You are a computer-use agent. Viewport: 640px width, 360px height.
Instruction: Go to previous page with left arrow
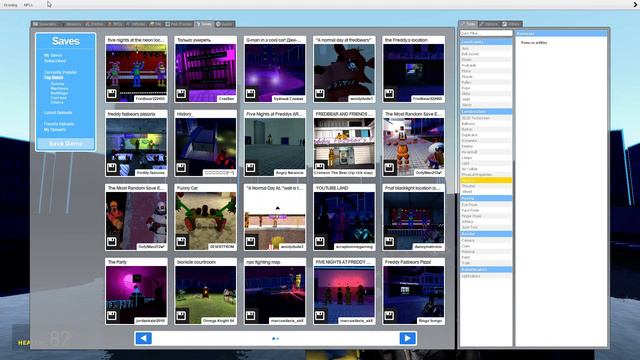[x=143, y=338]
